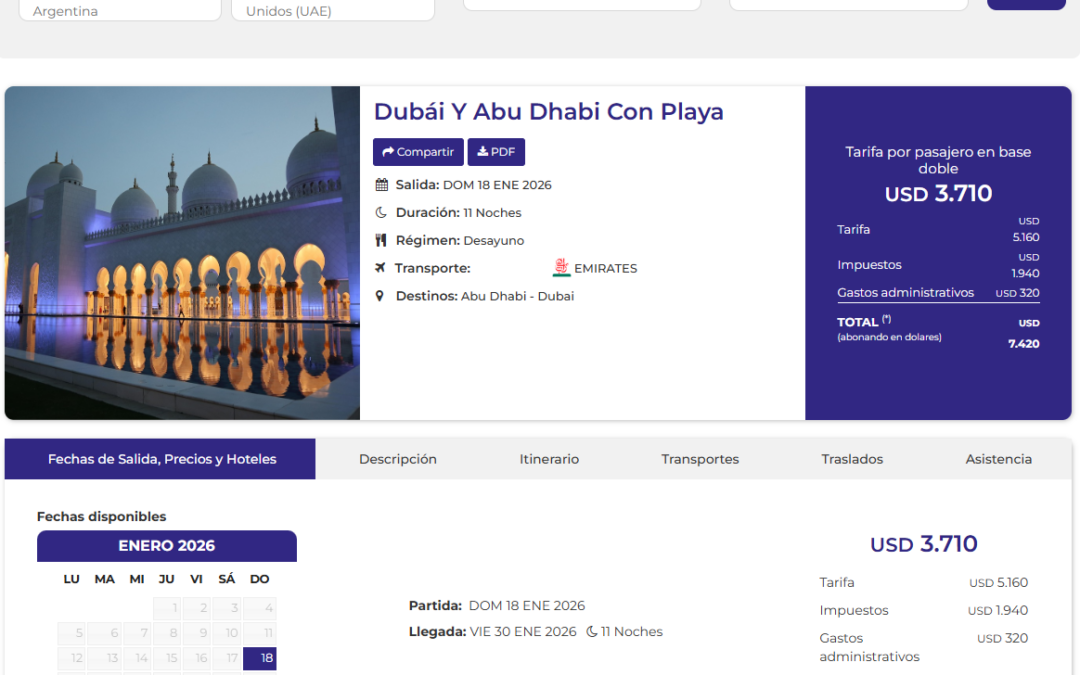The height and width of the screenshot is (675, 1080).
Task: Click the map pin icon beside Destinos
Action: click(x=380, y=296)
